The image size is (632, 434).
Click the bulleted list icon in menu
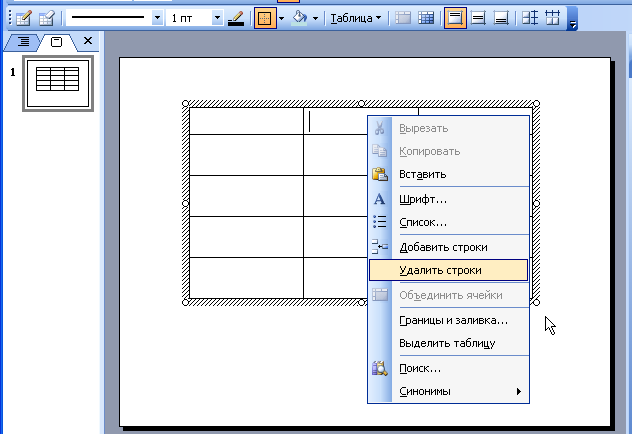380,222
